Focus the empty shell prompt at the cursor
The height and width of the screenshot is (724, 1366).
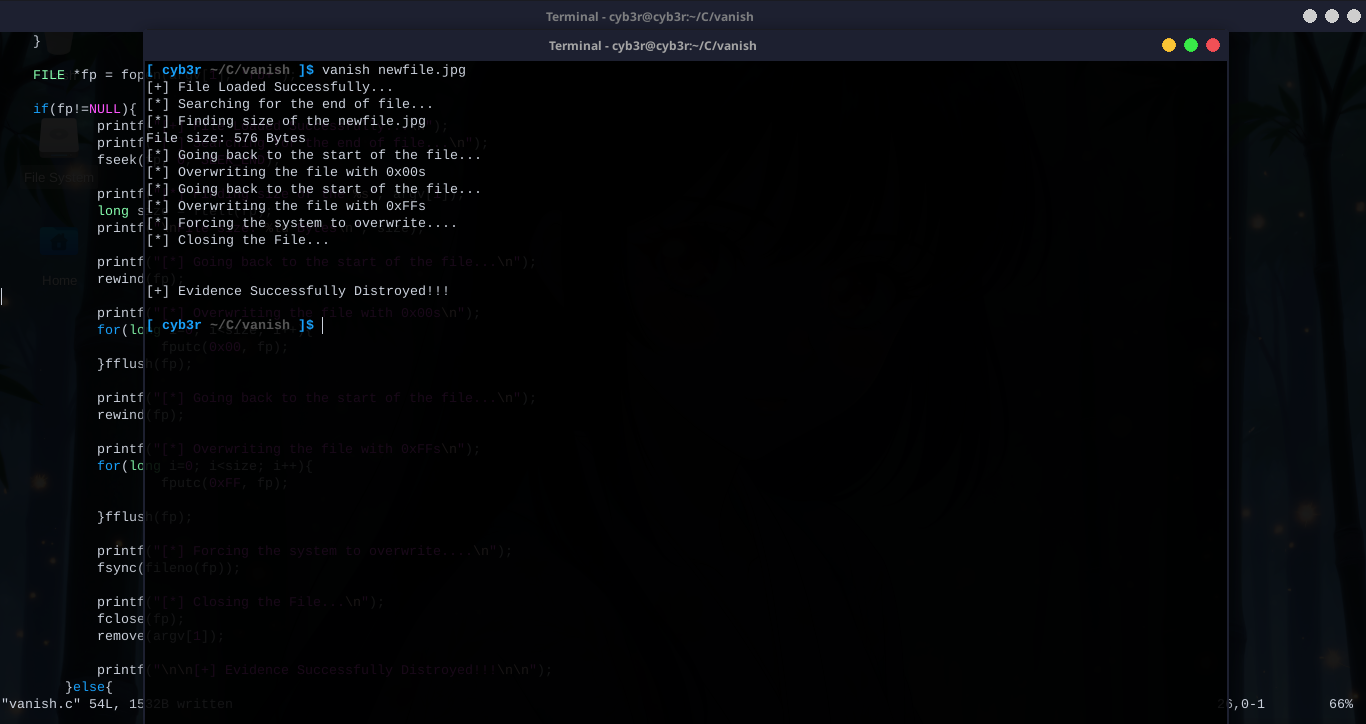click(322, 325)
